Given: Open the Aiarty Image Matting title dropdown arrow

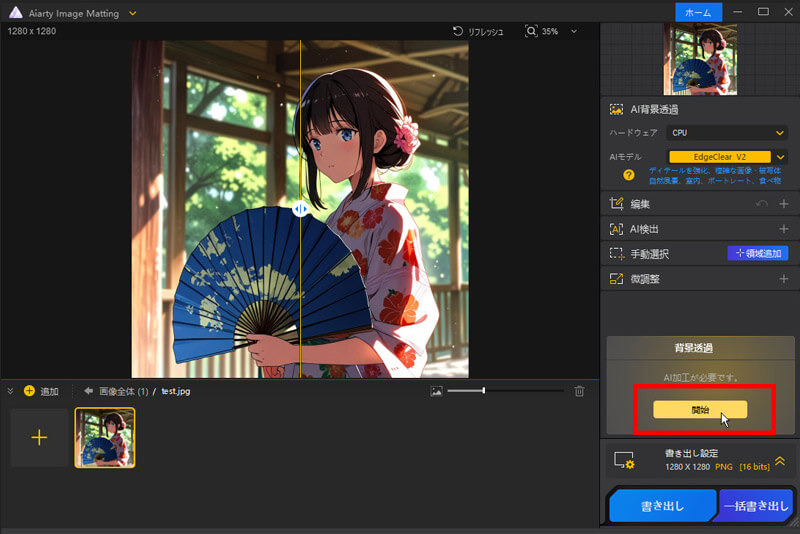Looking at the screenshot, I should tap(133, 13).
